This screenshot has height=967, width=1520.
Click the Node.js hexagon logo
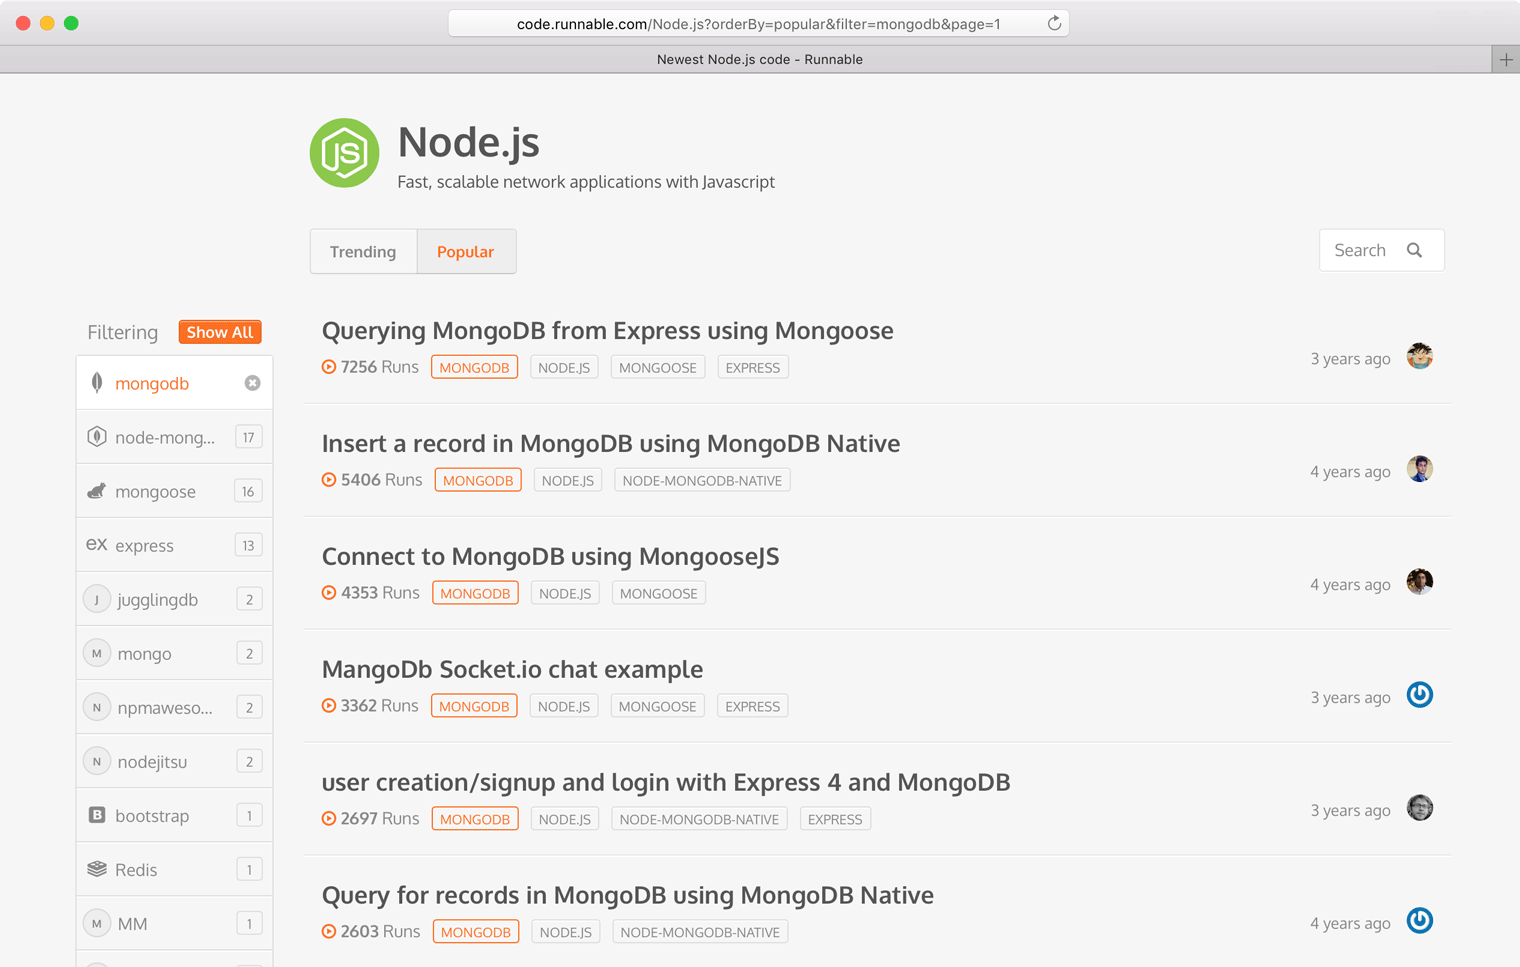tap(344, 153)
